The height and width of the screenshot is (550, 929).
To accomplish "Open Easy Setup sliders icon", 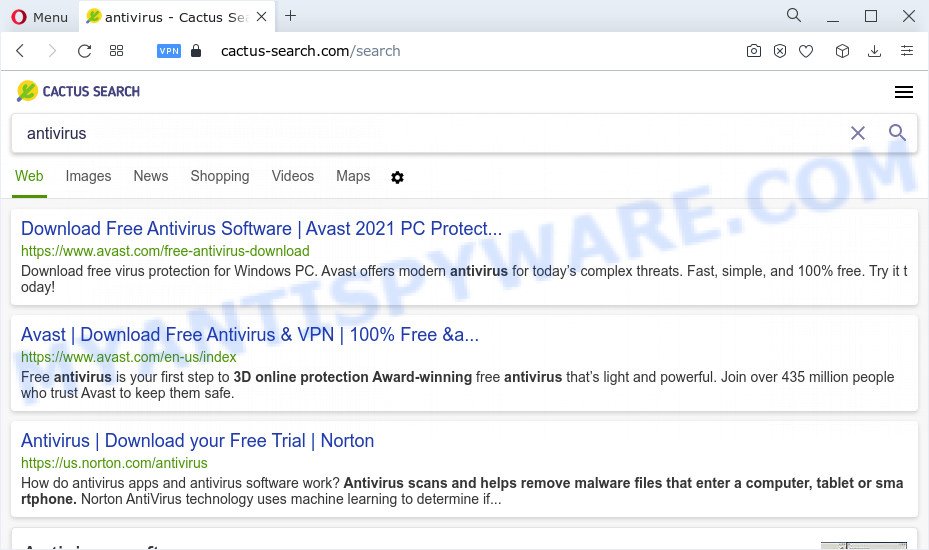I will (906, 51).
